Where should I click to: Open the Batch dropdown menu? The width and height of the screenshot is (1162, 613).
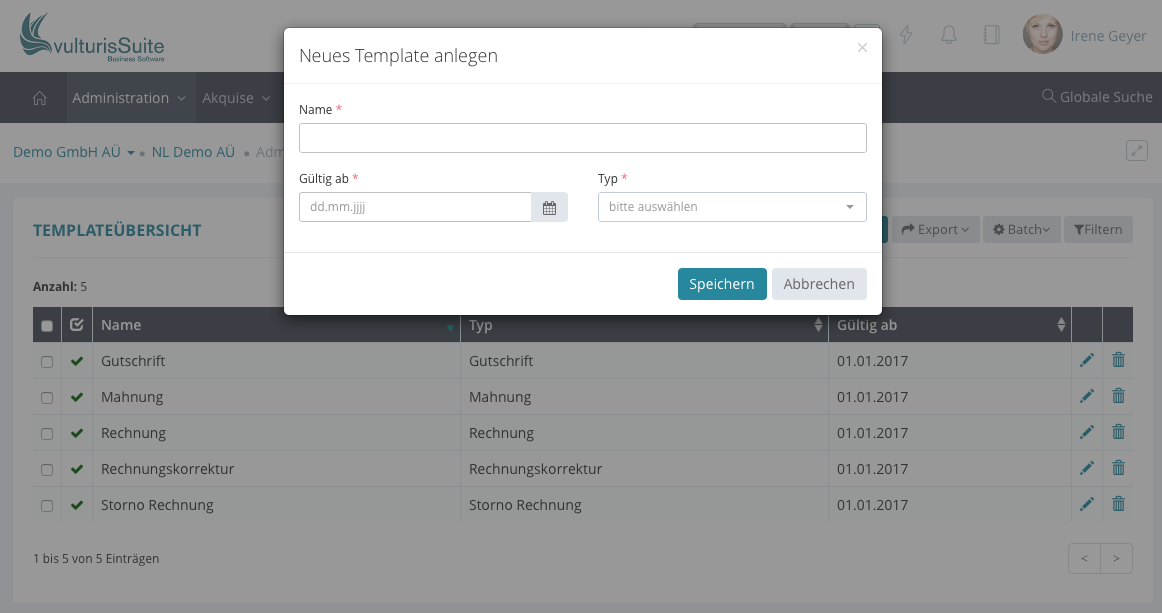click(1021, 230)
